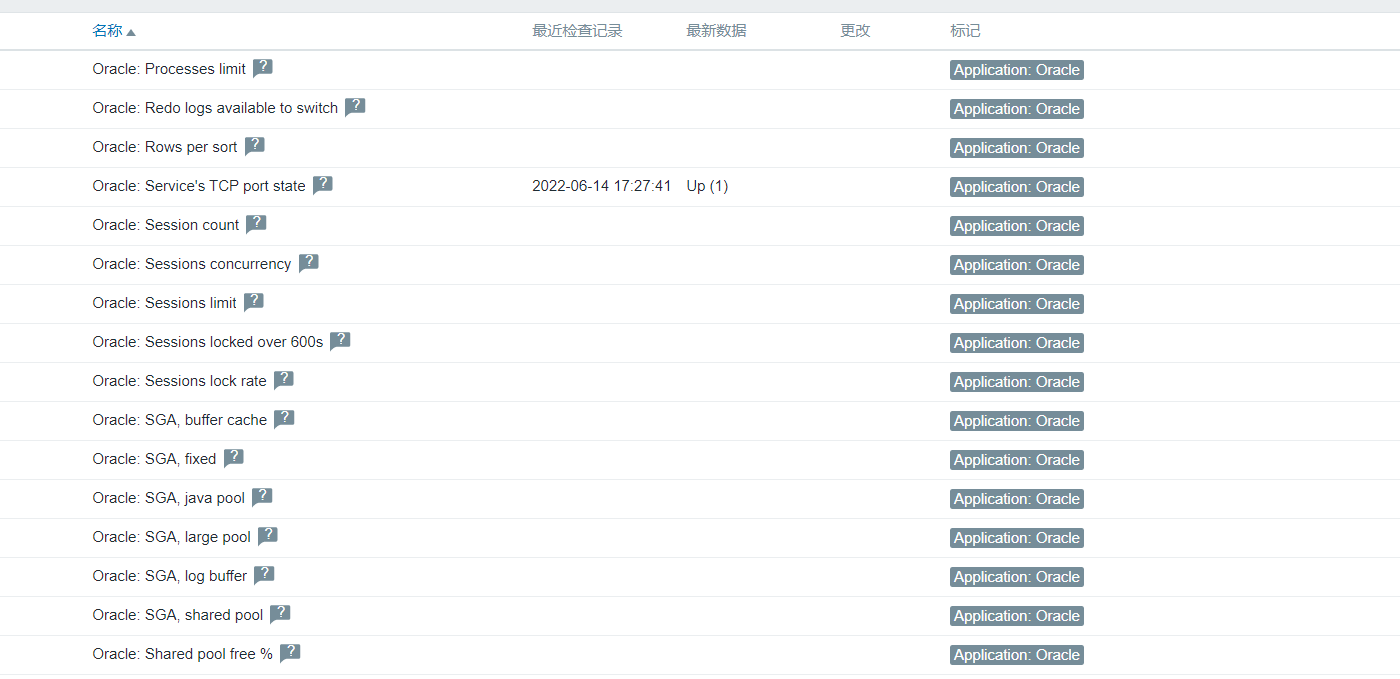Open help icon for SGA, buffer cache
The height and width of the screenshot is (679, 1400).
point(284,419)
